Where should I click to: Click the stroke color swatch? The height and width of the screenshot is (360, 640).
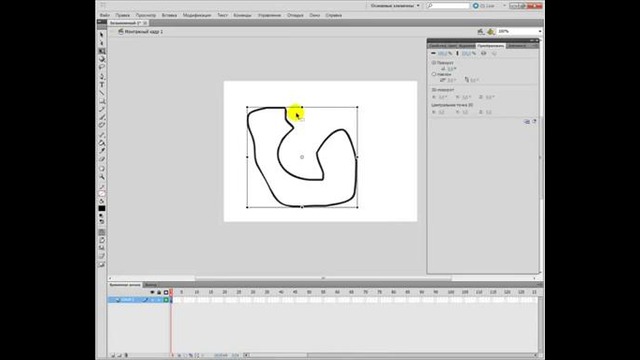tap(102, 194)
